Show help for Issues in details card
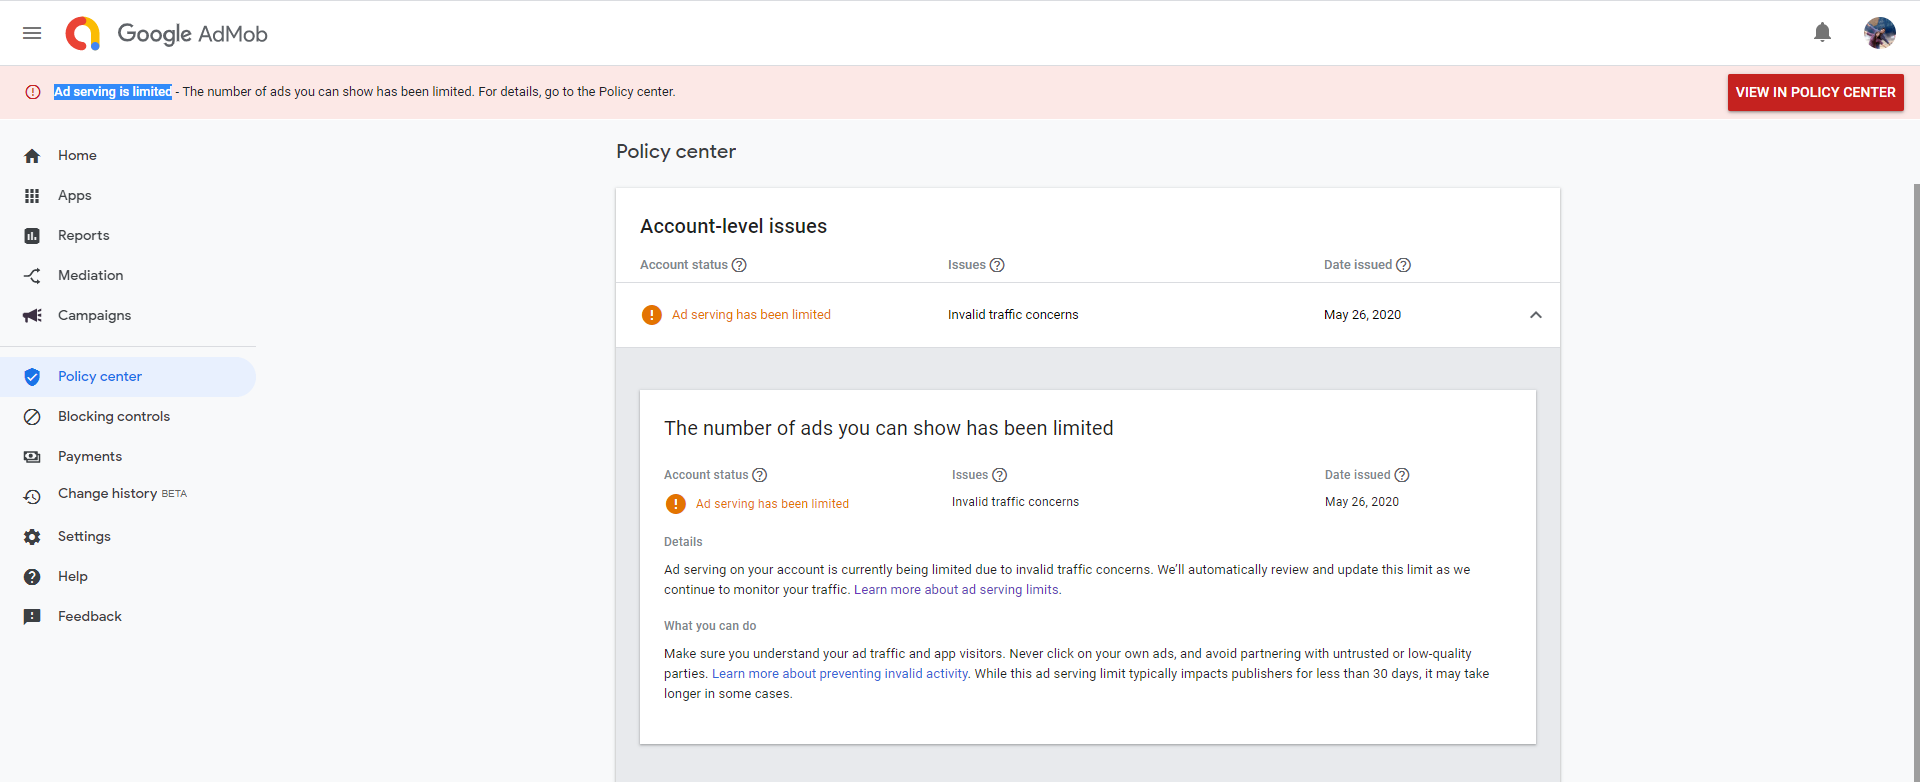This screenshot has height=782, width=1920. click(x=1000, y=475)
